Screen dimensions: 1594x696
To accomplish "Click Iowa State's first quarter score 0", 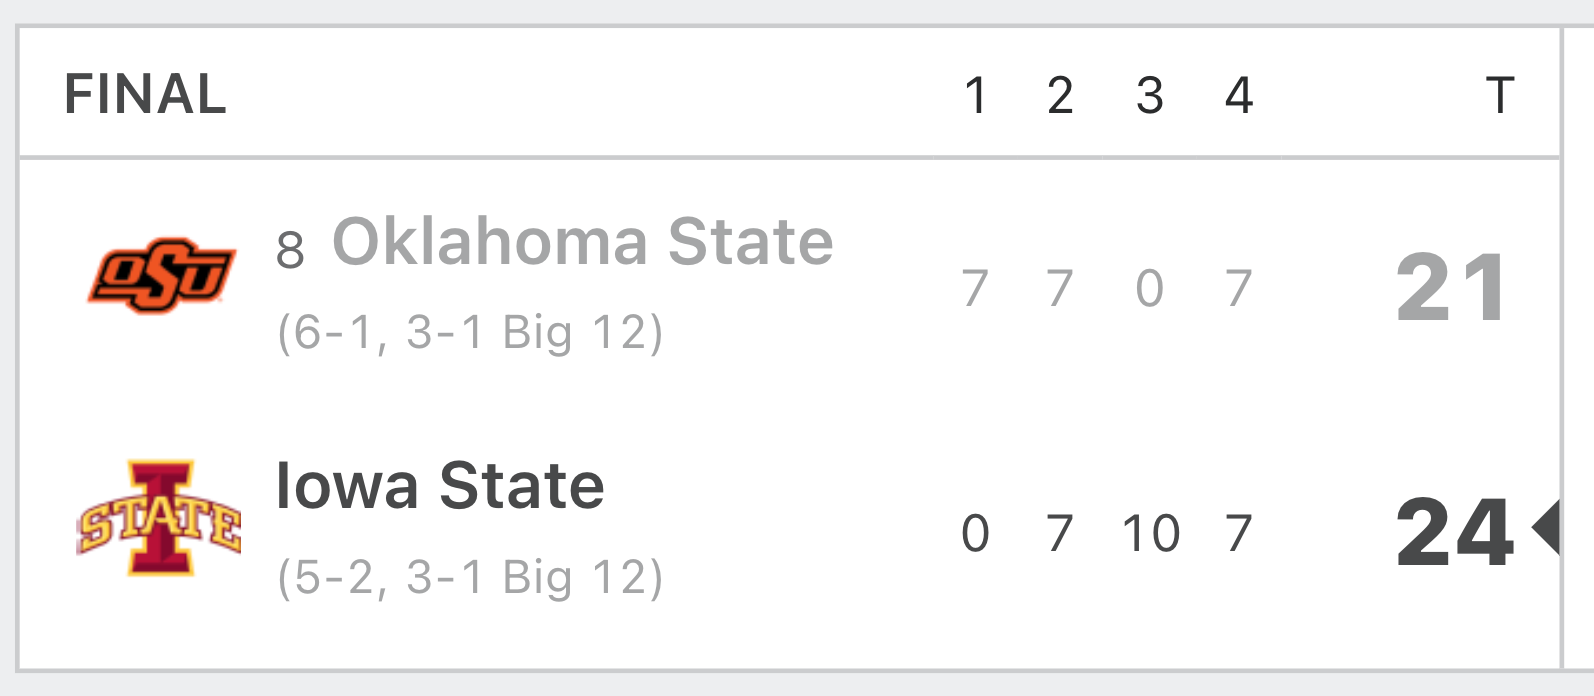I will [975, 533].
